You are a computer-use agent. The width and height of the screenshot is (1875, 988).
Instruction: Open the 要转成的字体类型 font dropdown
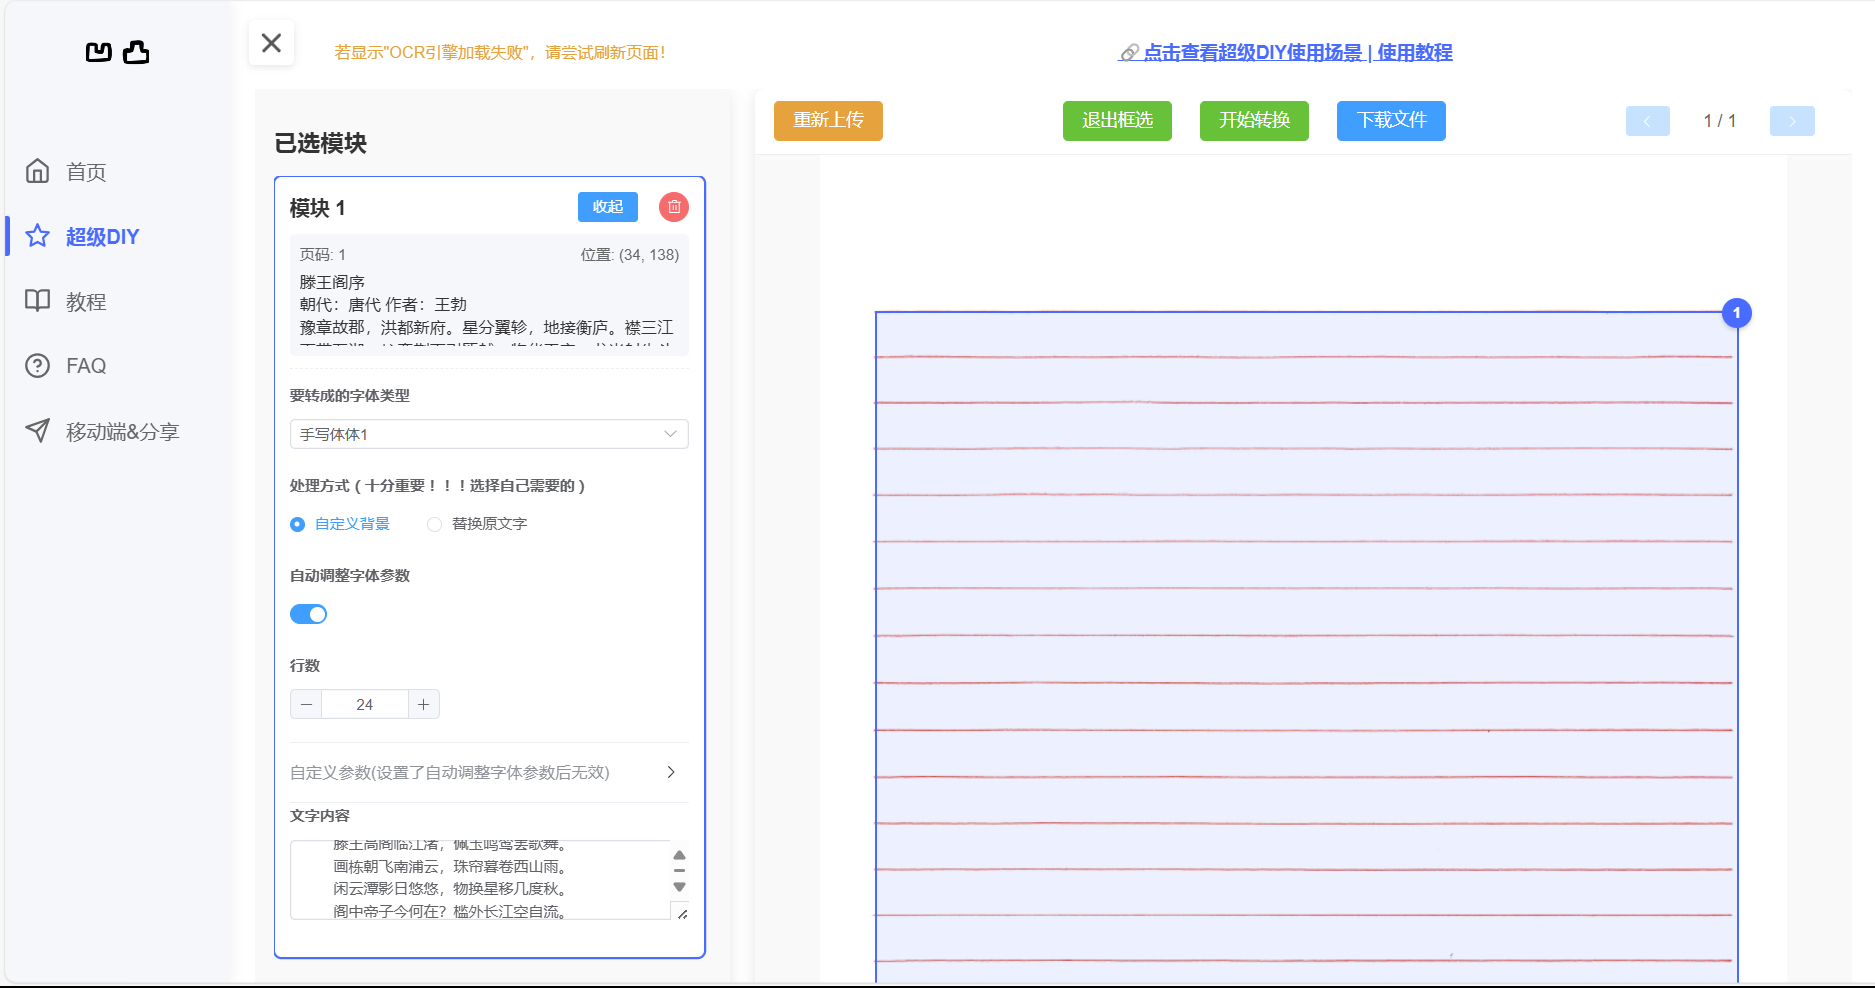tap(488, 434)
